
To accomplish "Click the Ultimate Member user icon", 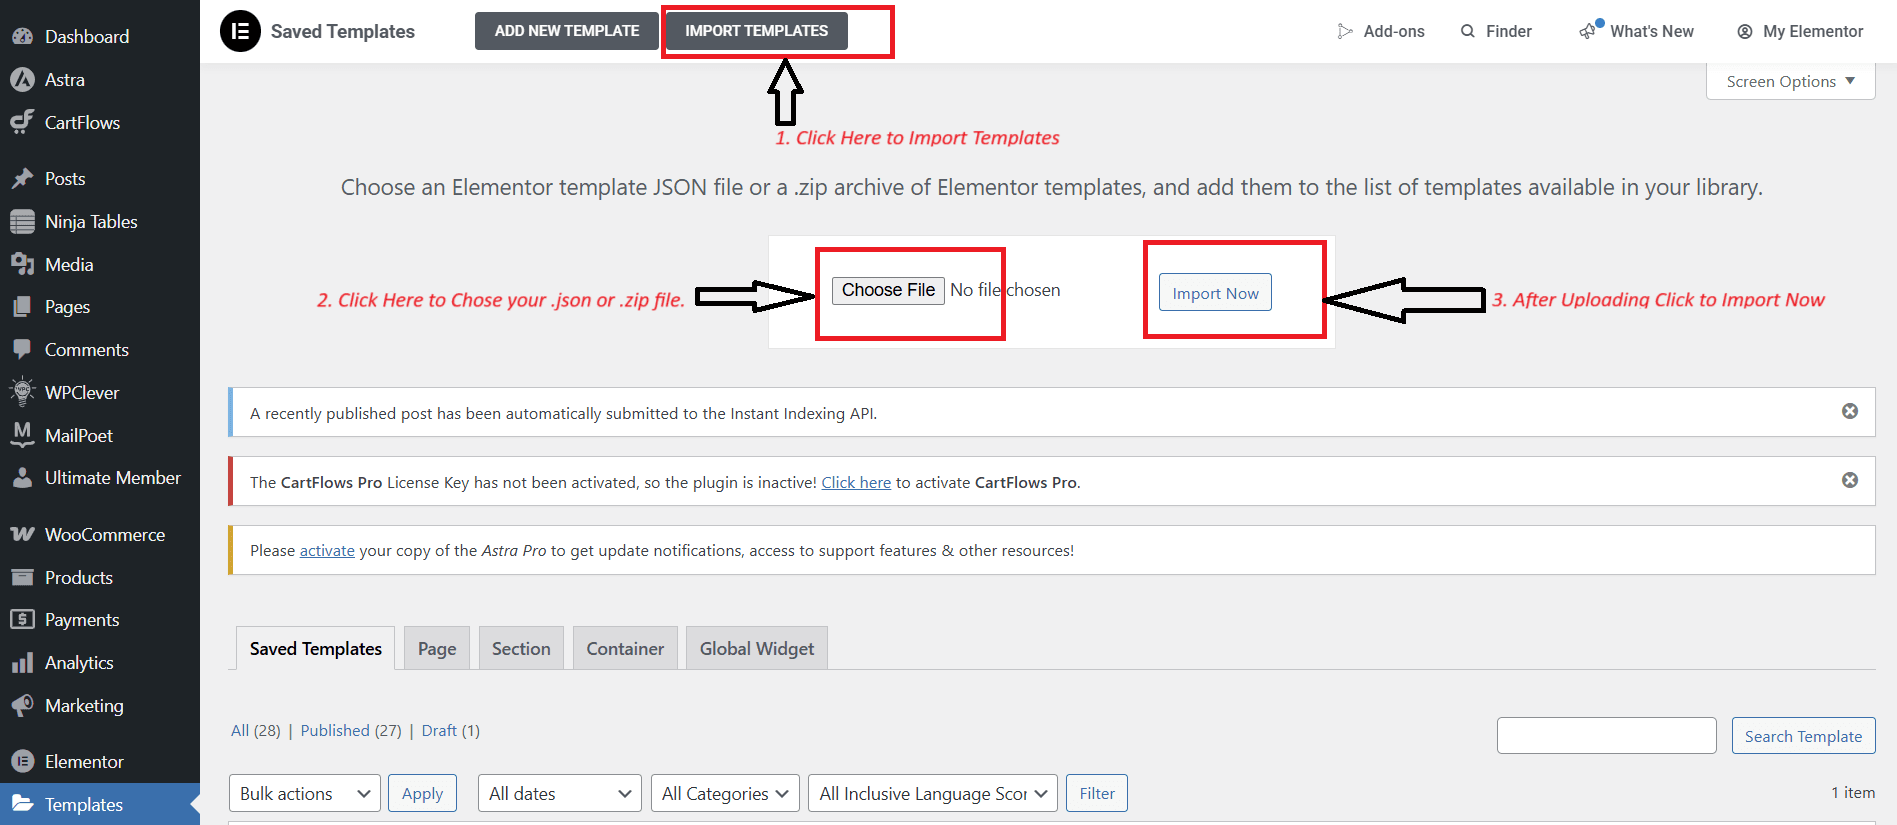I will [x=22, y=478].
